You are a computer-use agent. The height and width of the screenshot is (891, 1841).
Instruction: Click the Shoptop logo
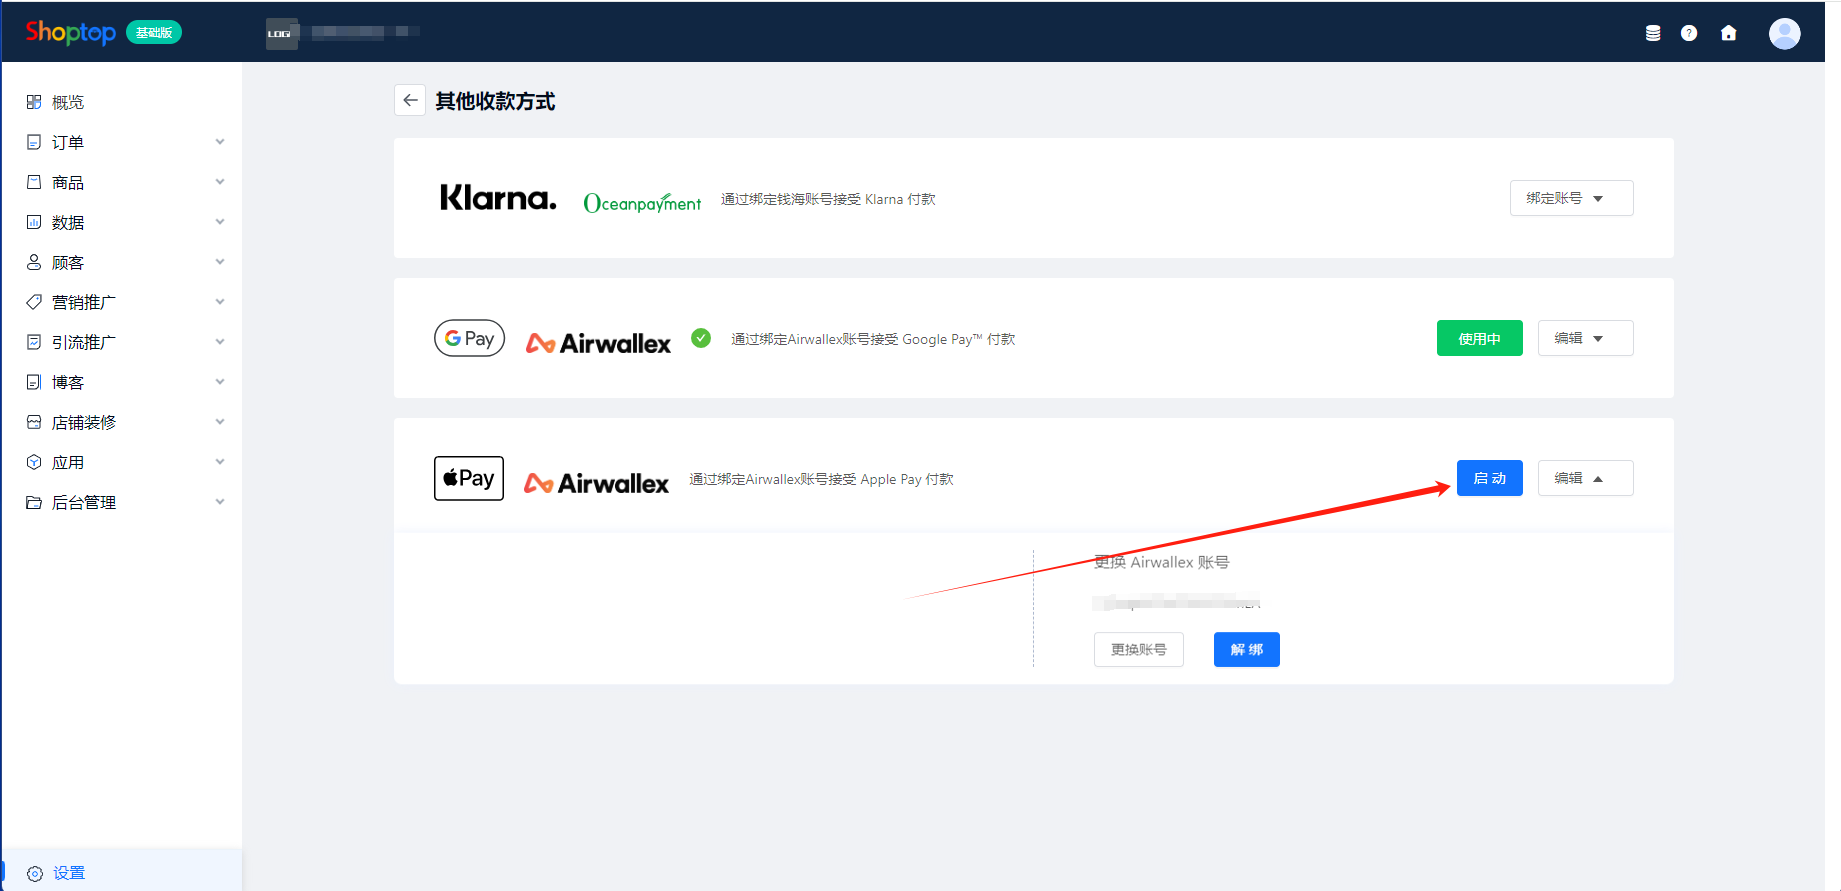[x=70, y=32]
